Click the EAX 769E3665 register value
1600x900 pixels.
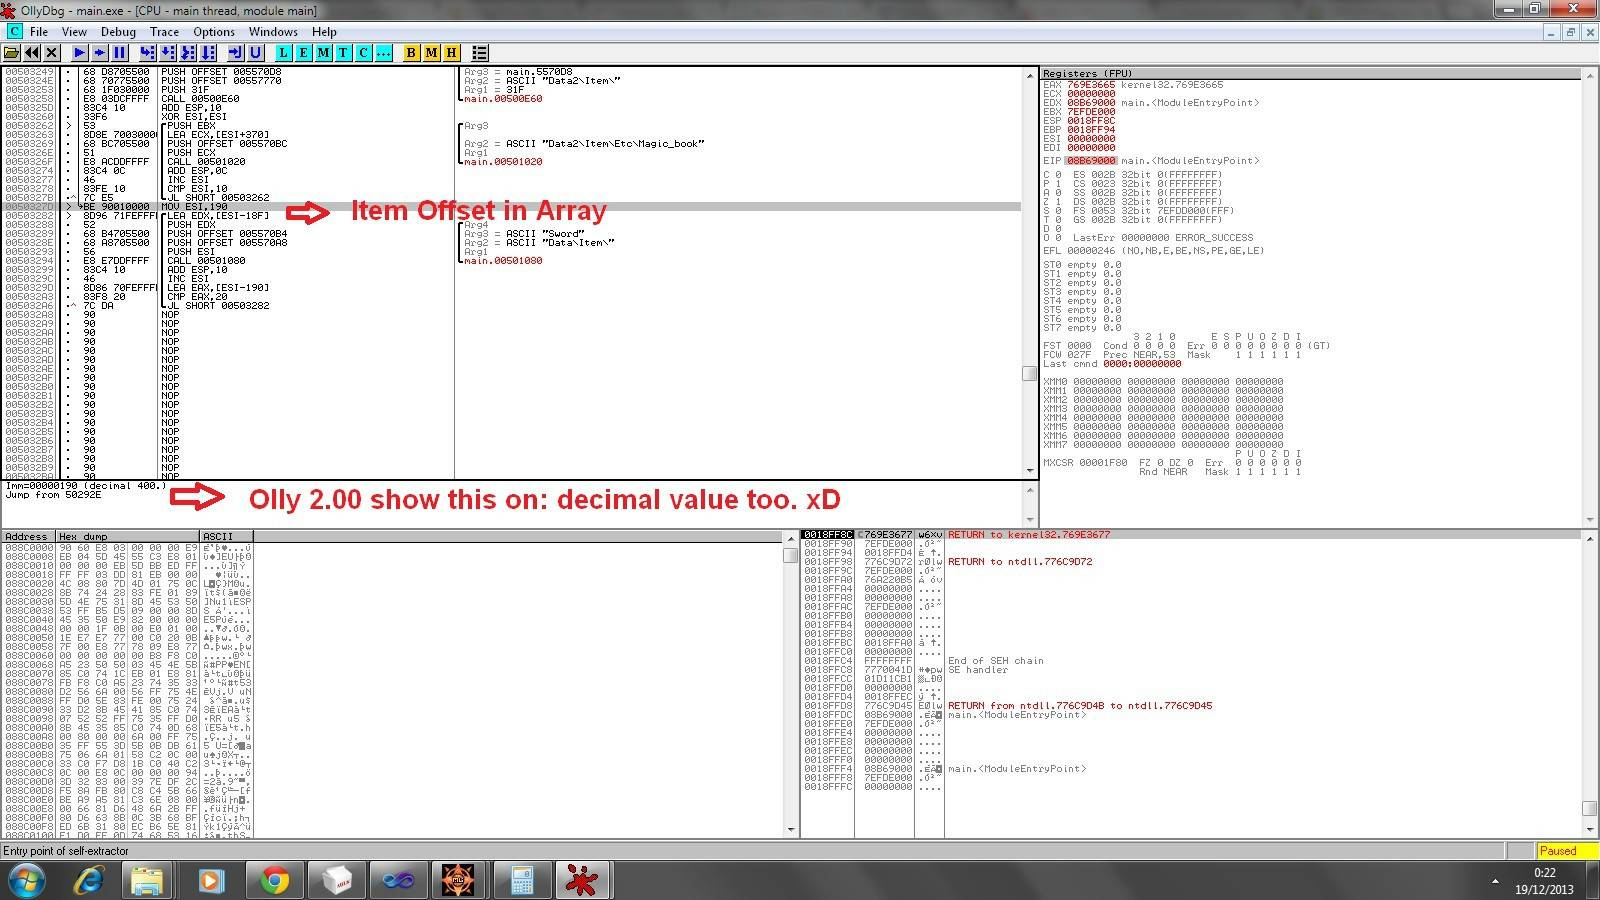click(1091, 85)
